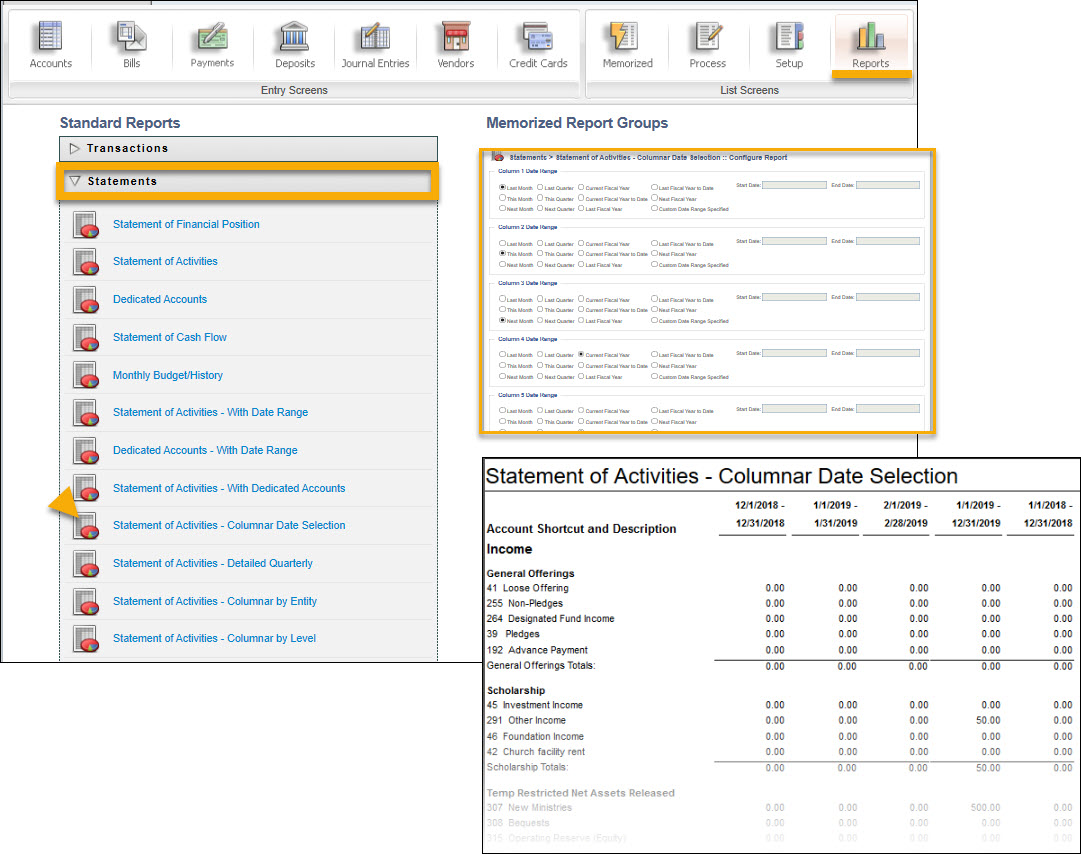
Task: Click Column 1 Start Date input field
Action: pyautogui.click(x=794, y=185)
